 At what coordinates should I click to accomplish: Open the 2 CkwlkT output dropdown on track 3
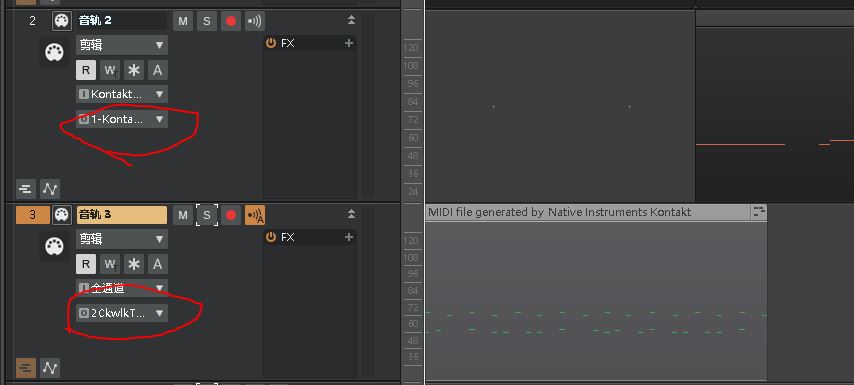[x=121, y=313]
